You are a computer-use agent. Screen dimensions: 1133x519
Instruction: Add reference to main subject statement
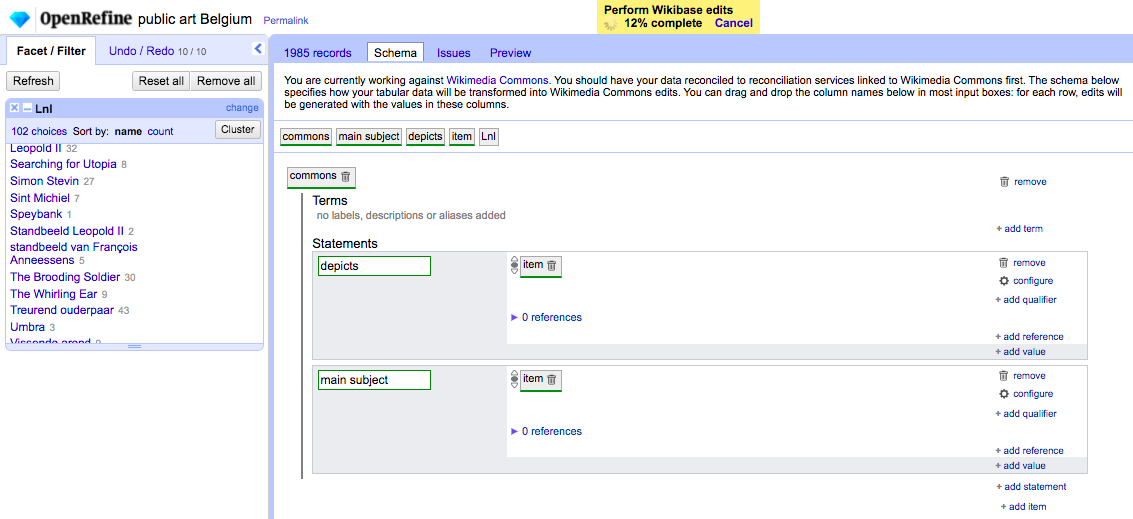point(1029,450)
